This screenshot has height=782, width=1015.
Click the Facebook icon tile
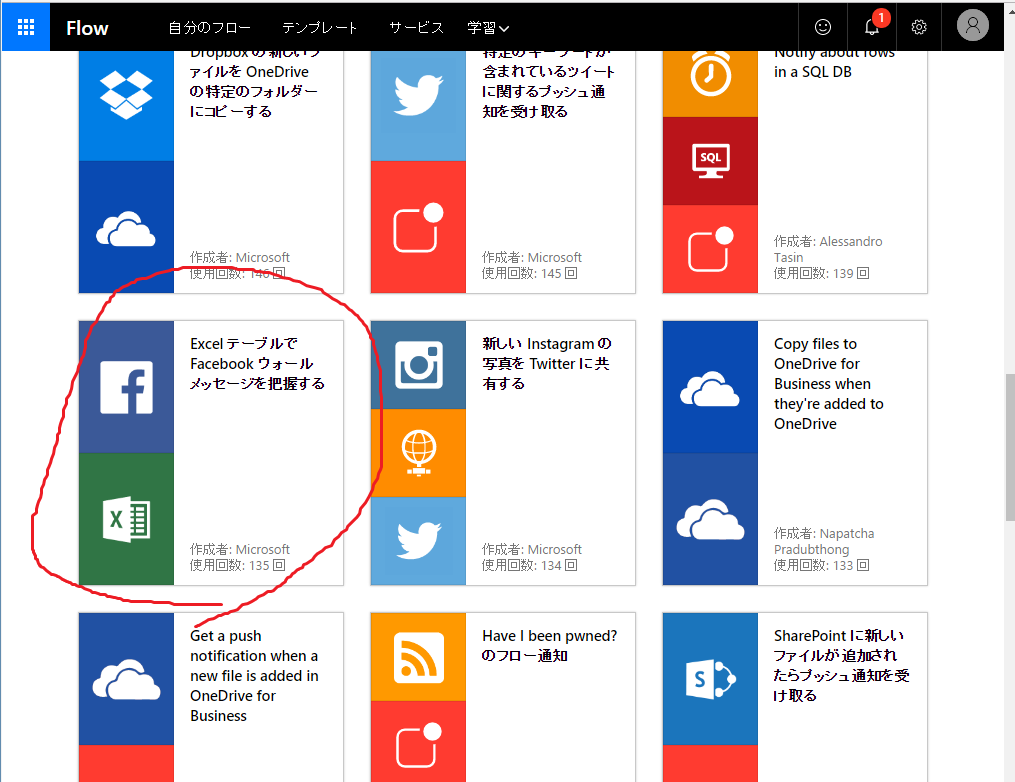coord(126,387)
